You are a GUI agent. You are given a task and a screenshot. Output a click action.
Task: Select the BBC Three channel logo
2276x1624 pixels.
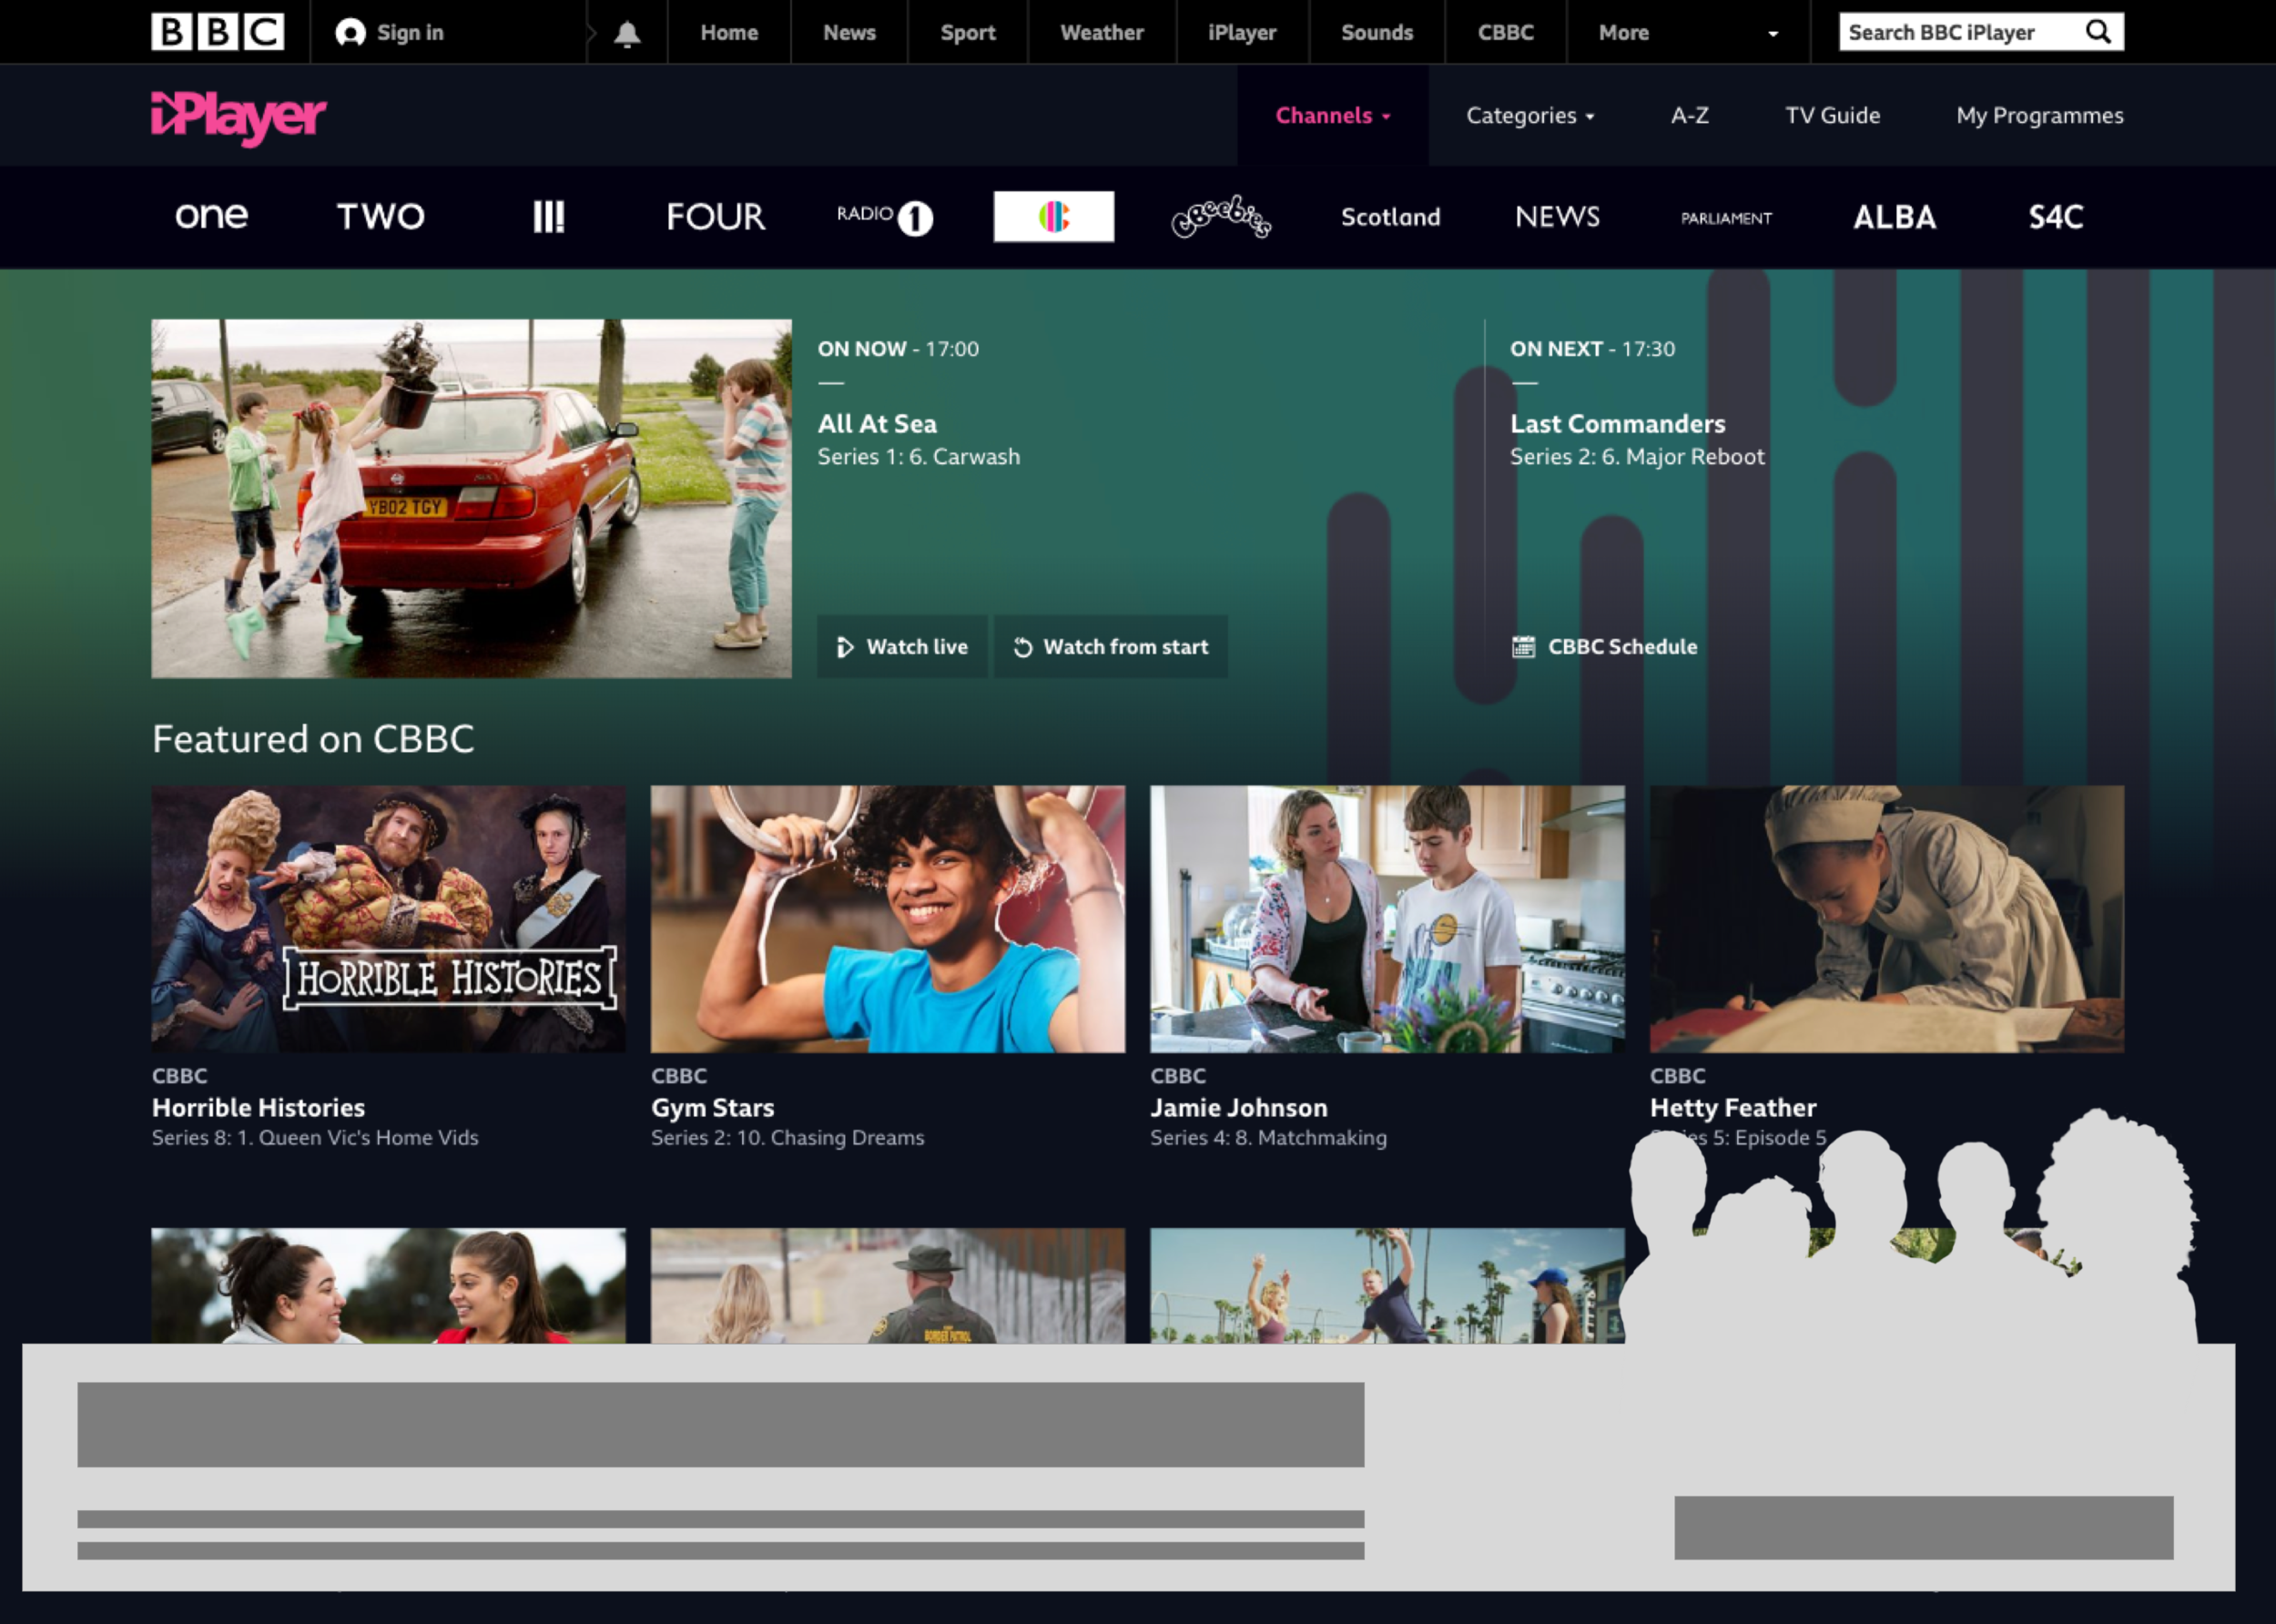pyautogui.click(x=548, y=216)
